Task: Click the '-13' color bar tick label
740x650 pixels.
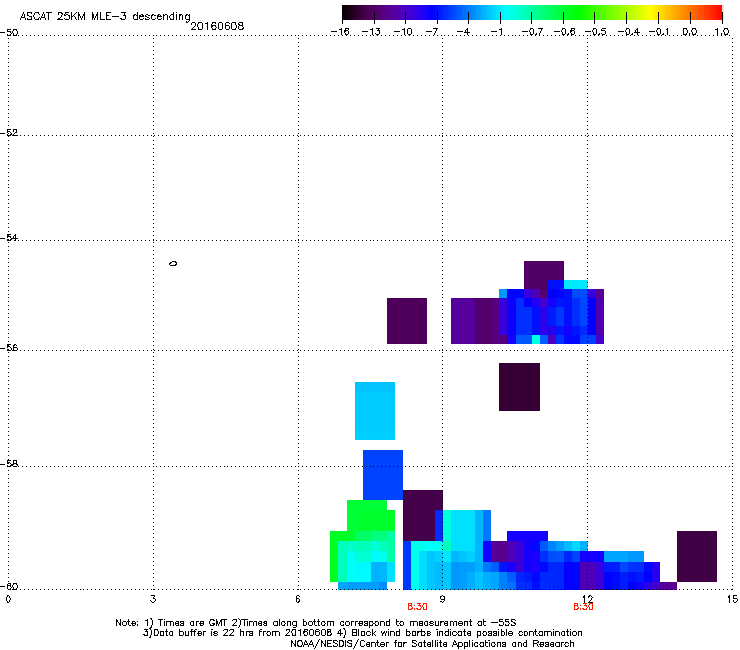Action: click(371, 32)
